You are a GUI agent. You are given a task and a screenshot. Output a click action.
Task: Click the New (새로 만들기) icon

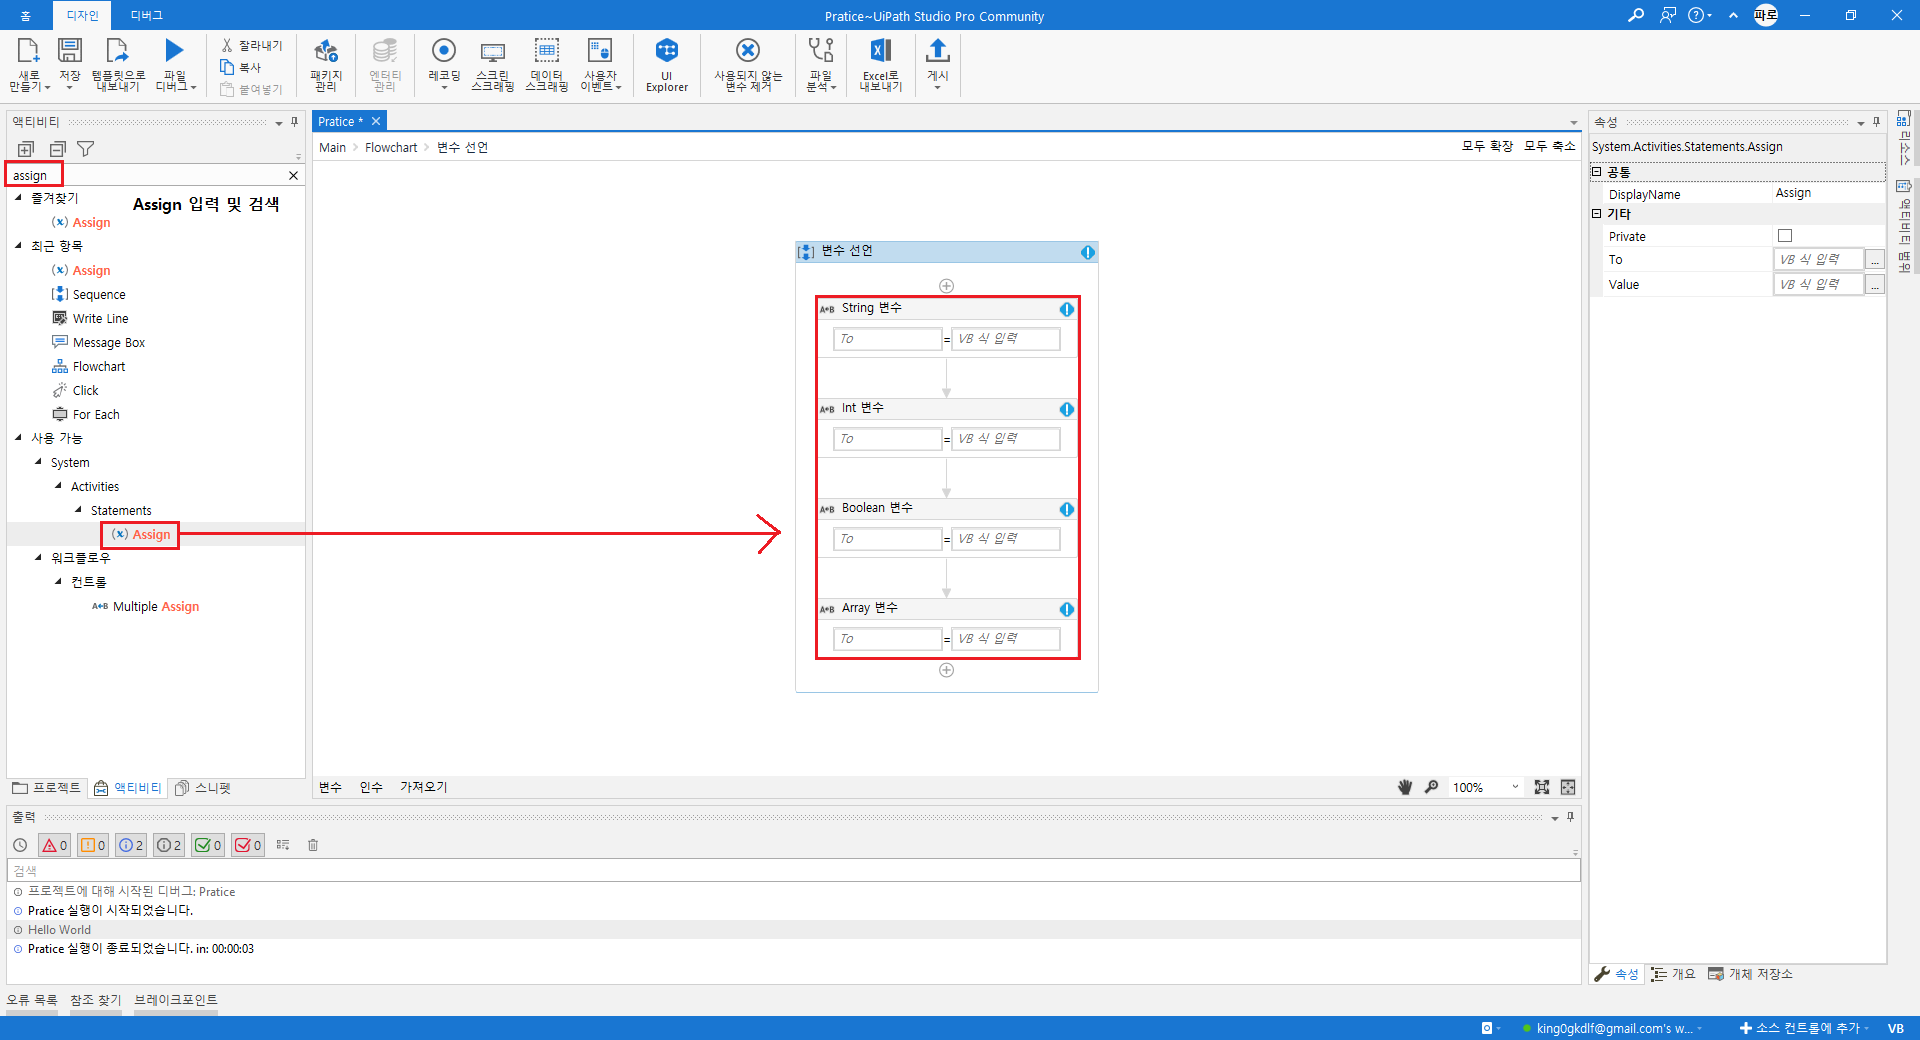coord(28,51)
